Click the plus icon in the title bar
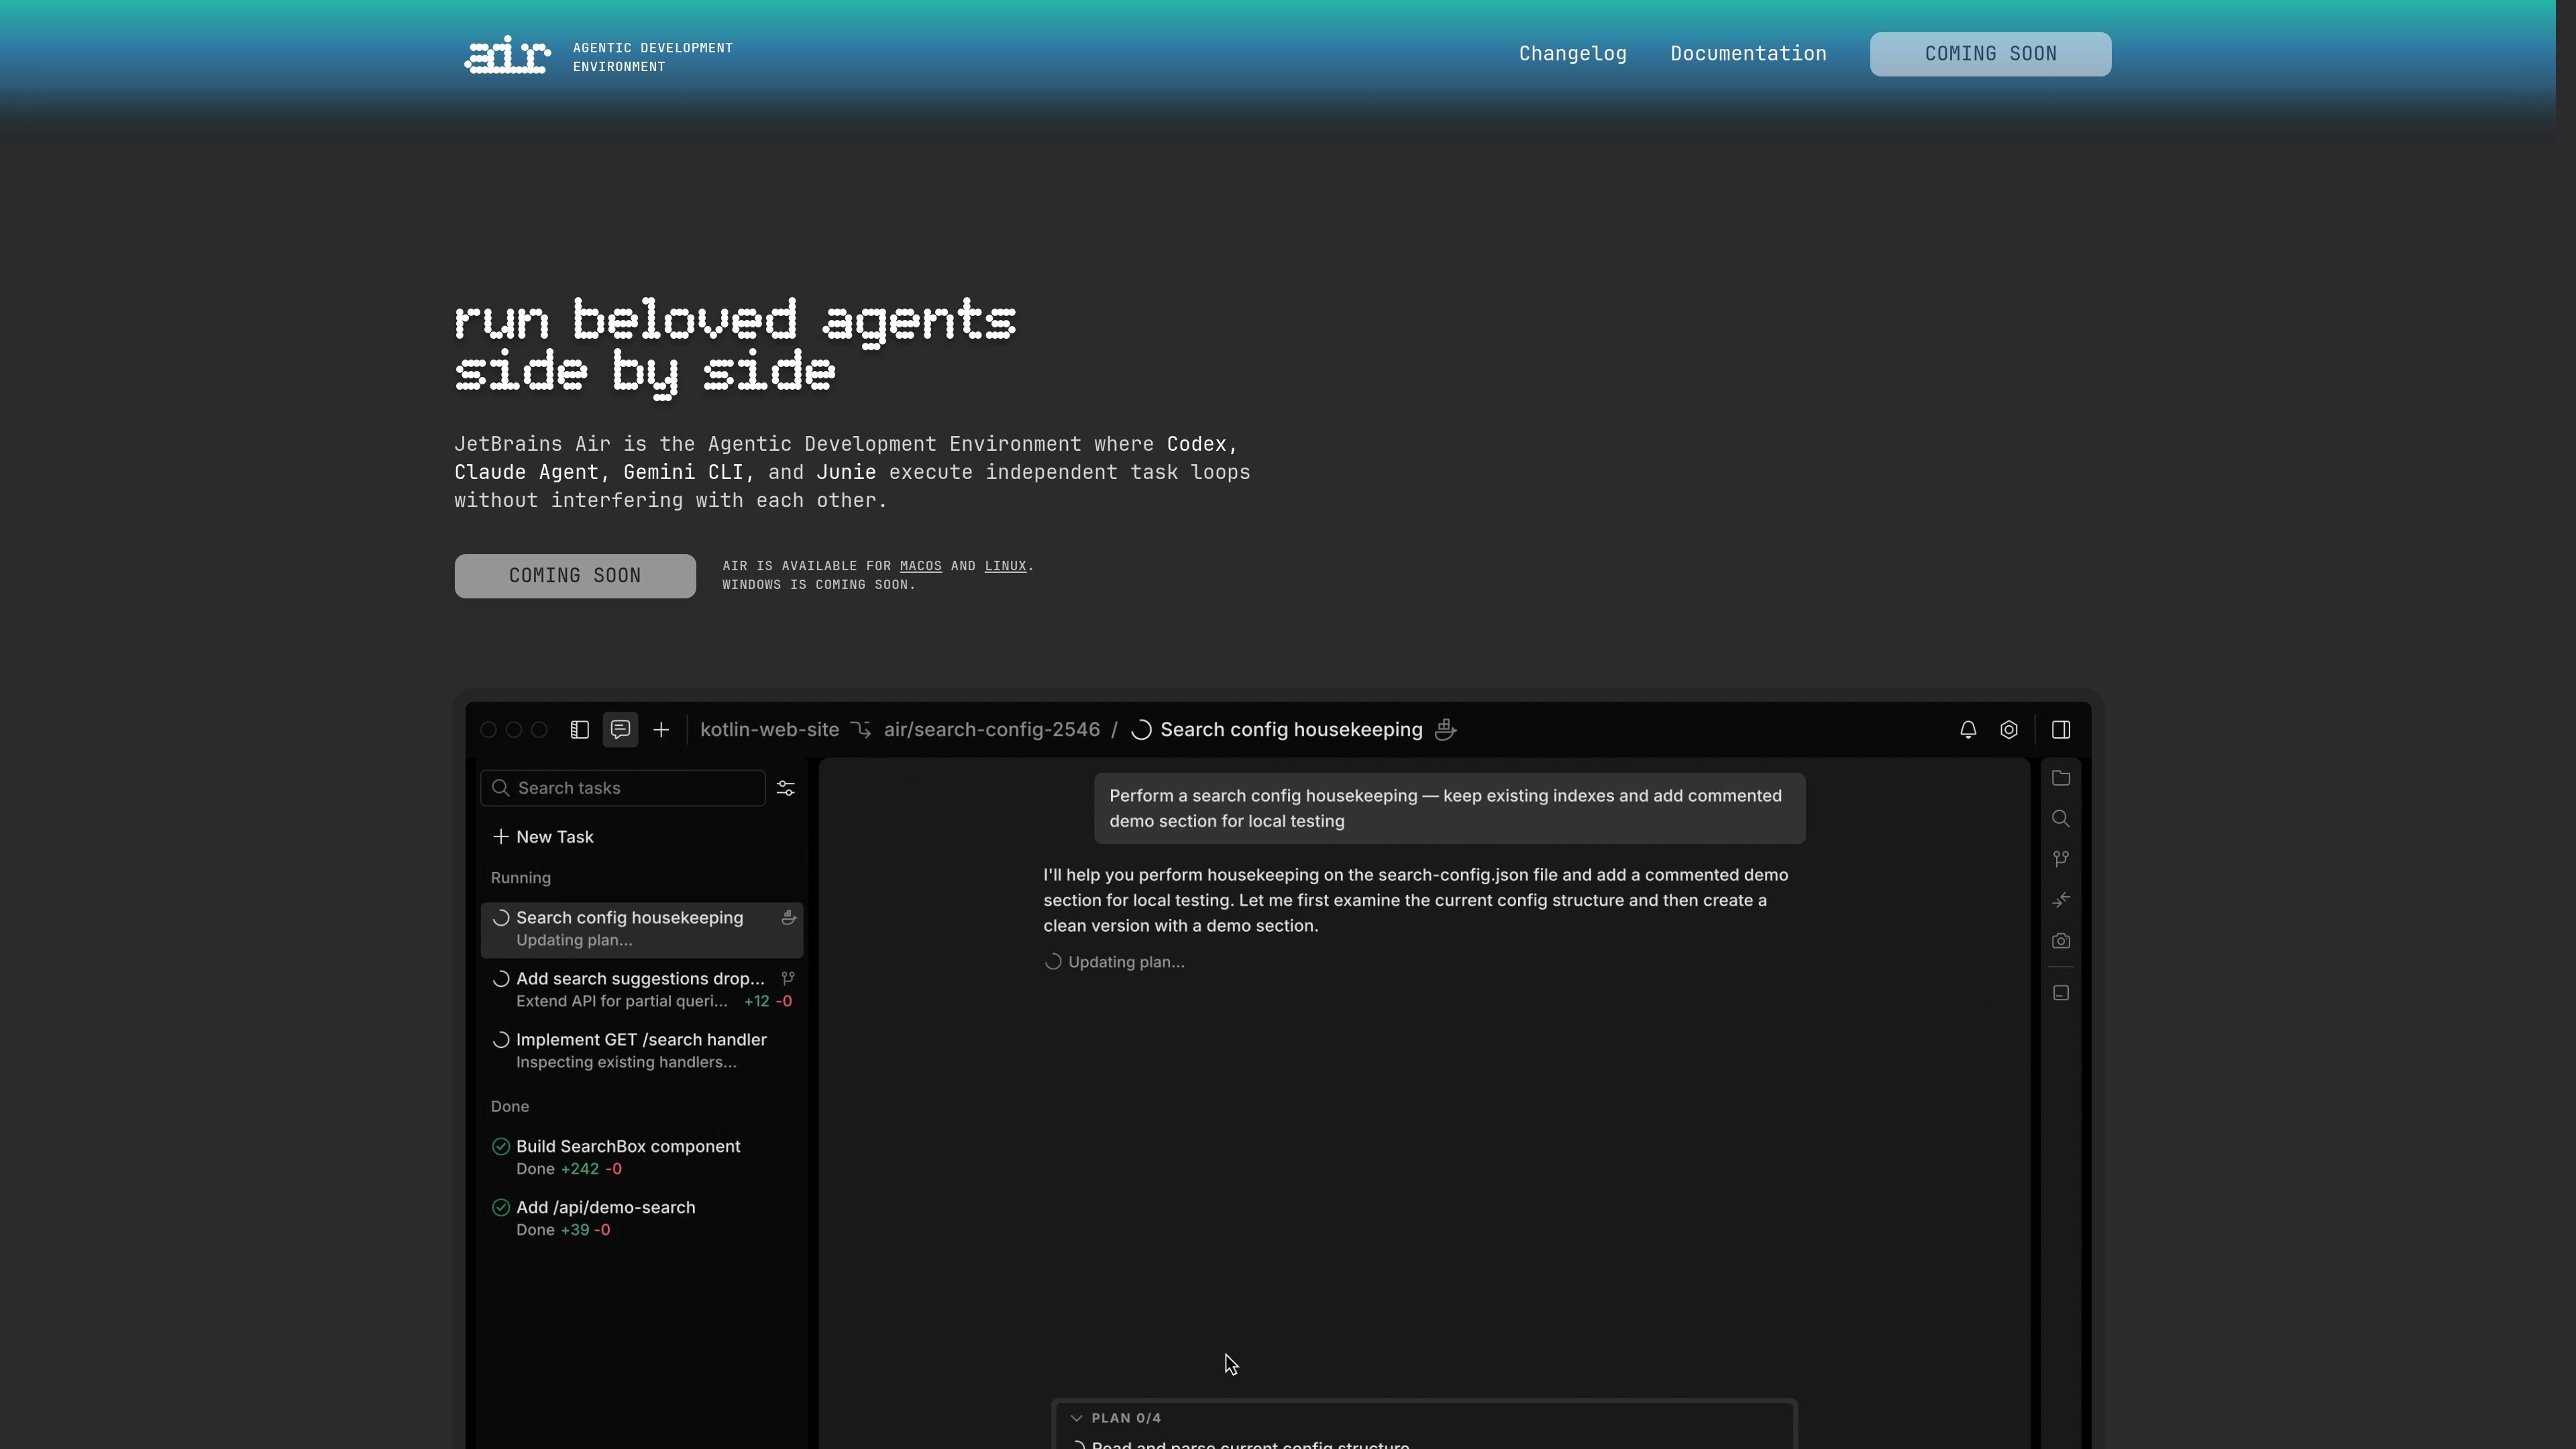Screen dimensions: 2576x1449 (661, 730)
